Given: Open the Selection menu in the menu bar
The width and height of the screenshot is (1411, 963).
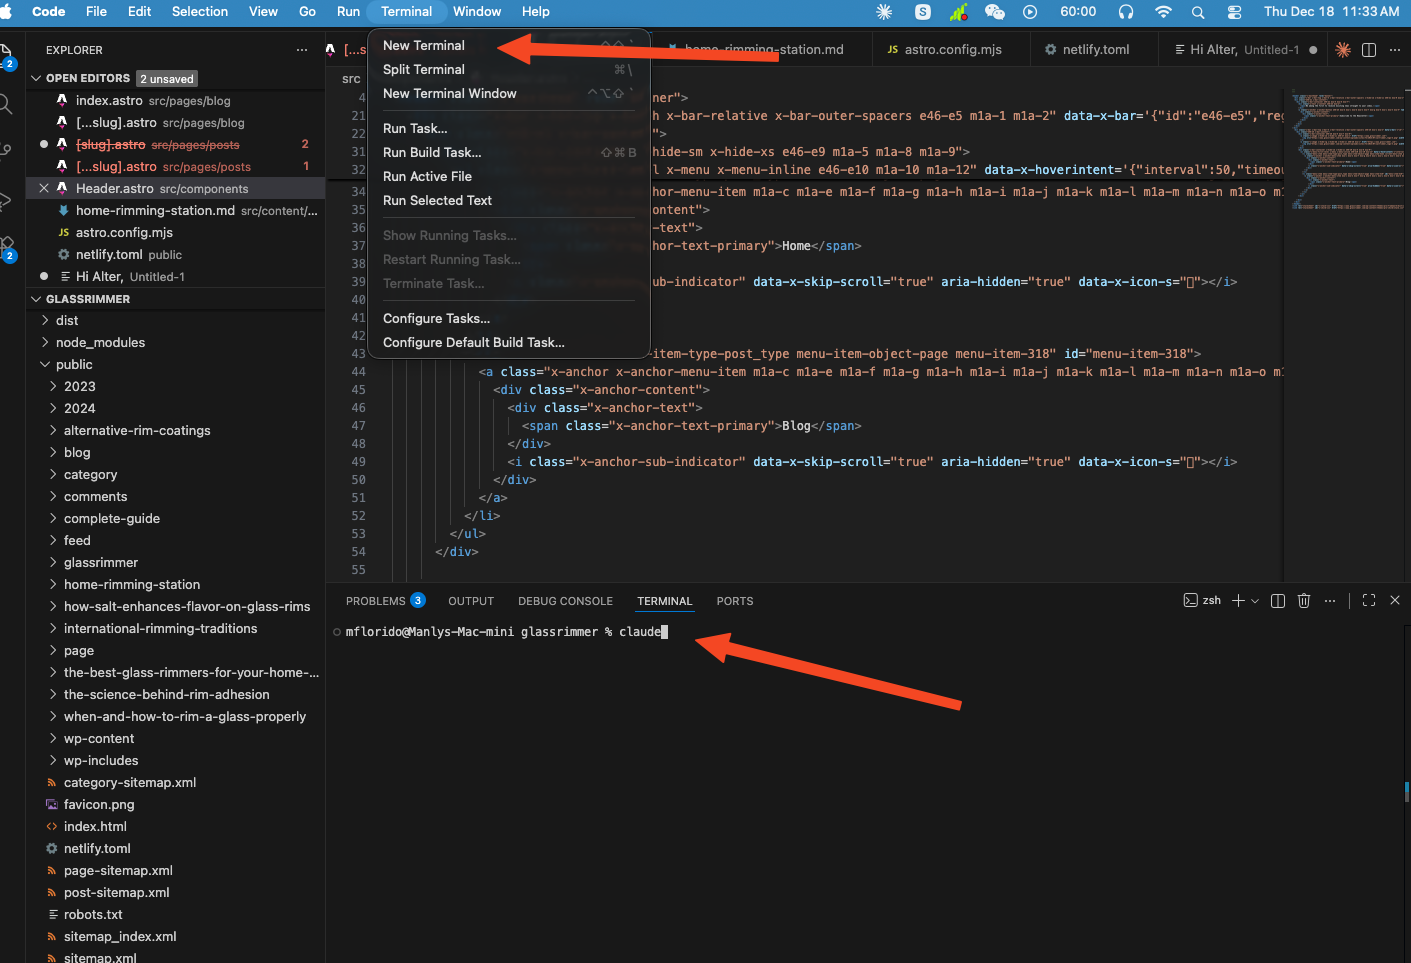Looking at the screenshot, I should tap(200, 11).
